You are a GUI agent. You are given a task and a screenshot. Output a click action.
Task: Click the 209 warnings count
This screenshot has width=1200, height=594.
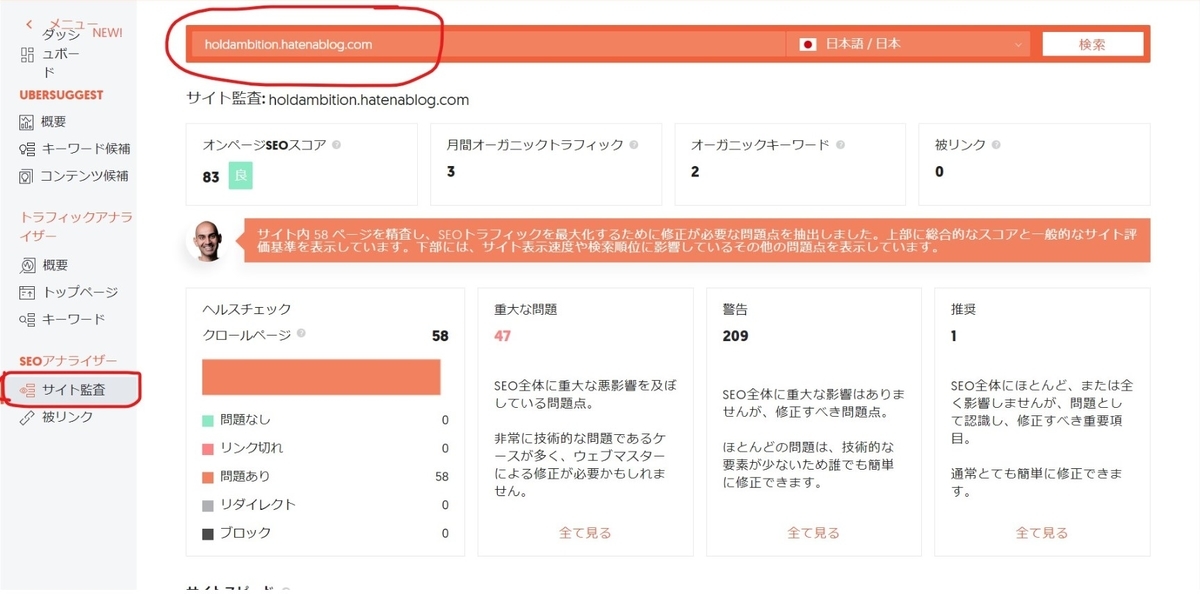pyautogui.click(x=735, y=336)
